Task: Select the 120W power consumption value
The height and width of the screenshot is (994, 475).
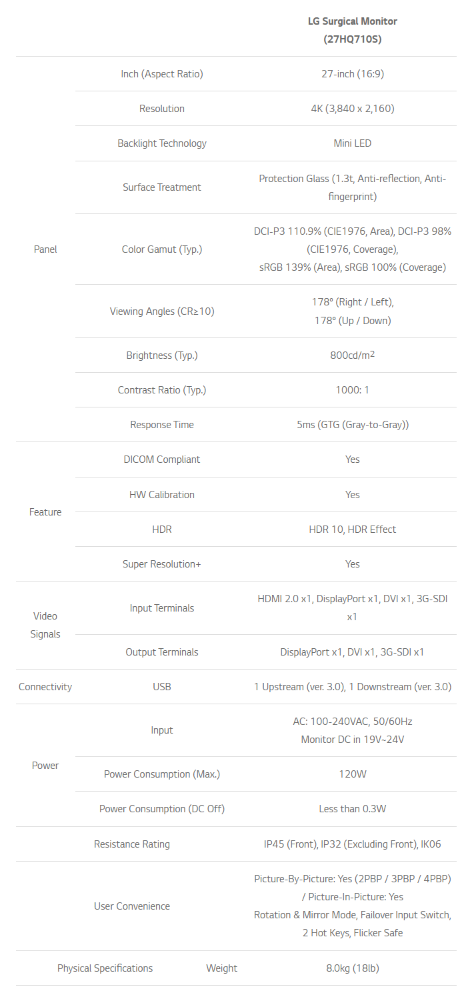Action: pos(353,775)
